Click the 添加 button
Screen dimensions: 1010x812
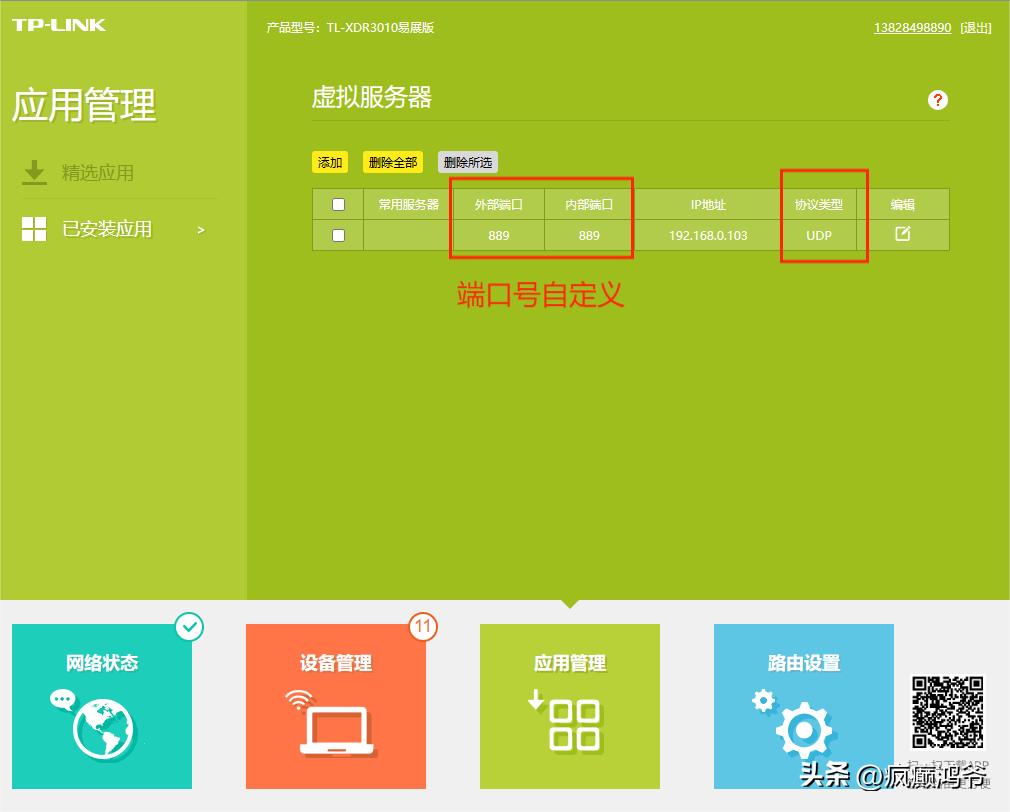(x=330, y=161)
